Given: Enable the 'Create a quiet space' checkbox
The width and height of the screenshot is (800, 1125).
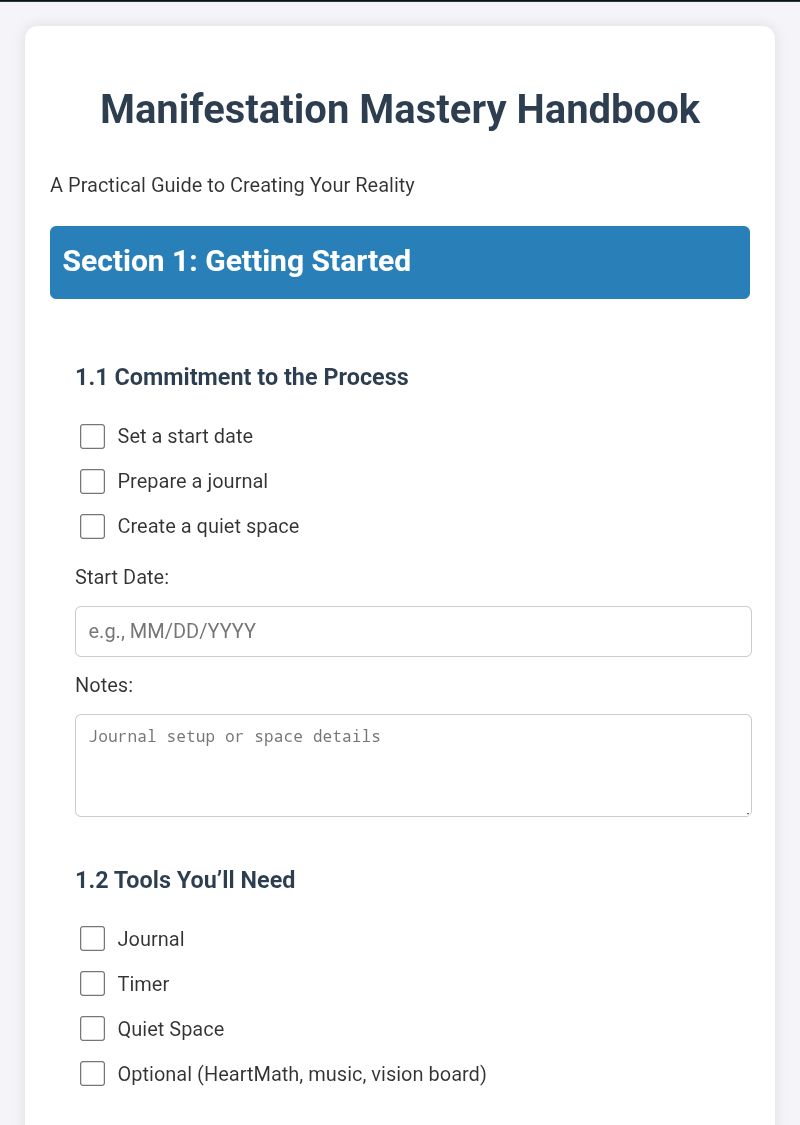Looking at the screenshot, I should [x=93, y=527].
